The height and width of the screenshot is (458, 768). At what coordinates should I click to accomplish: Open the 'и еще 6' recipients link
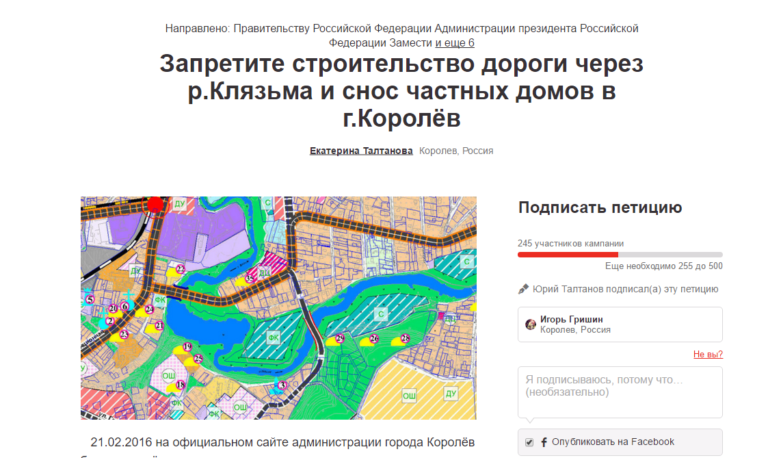click(455, 43)
